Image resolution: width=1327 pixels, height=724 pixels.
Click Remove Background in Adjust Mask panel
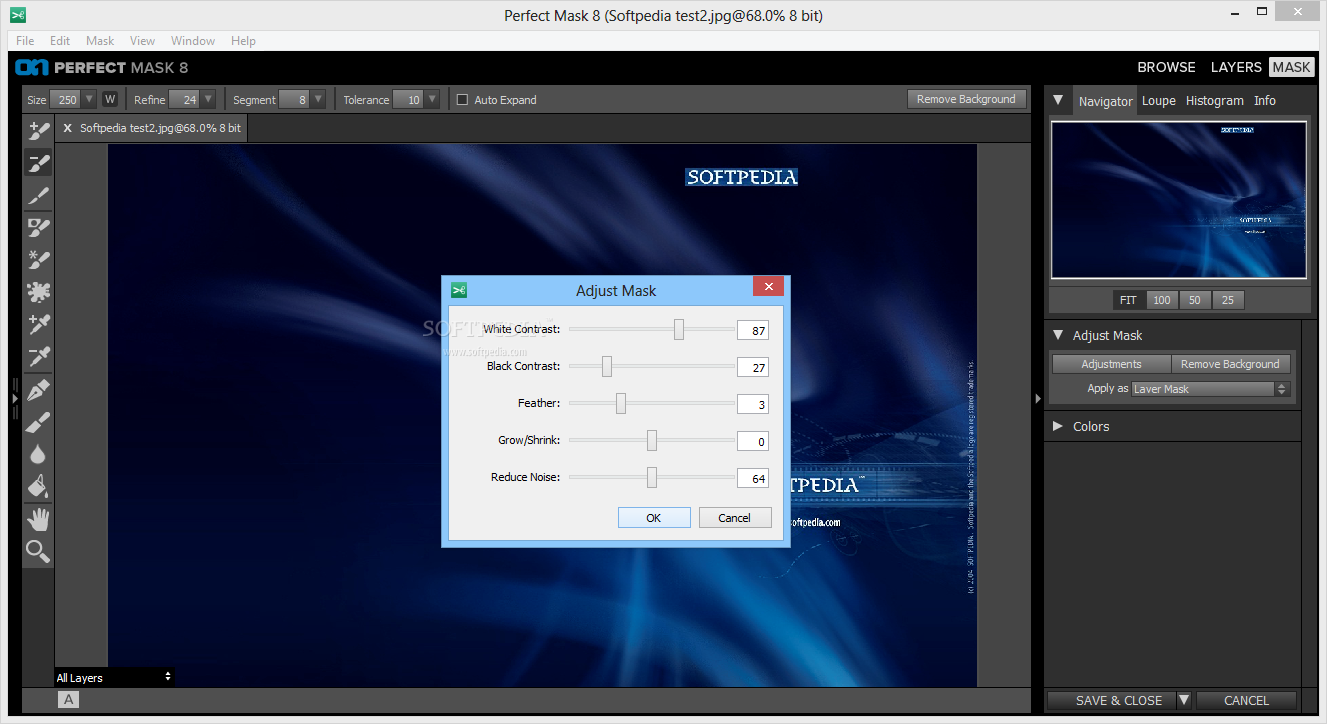(x=1230, y=364)
